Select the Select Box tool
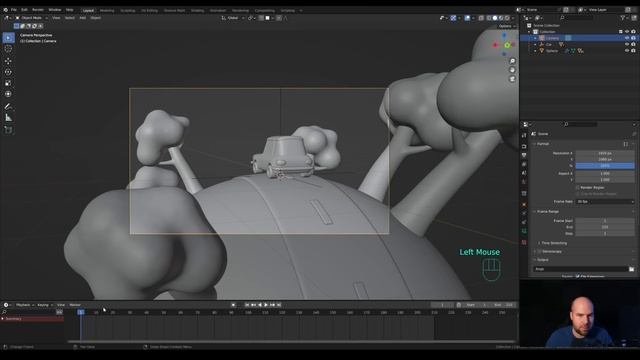640x360 pixels. tap(8, 38)
